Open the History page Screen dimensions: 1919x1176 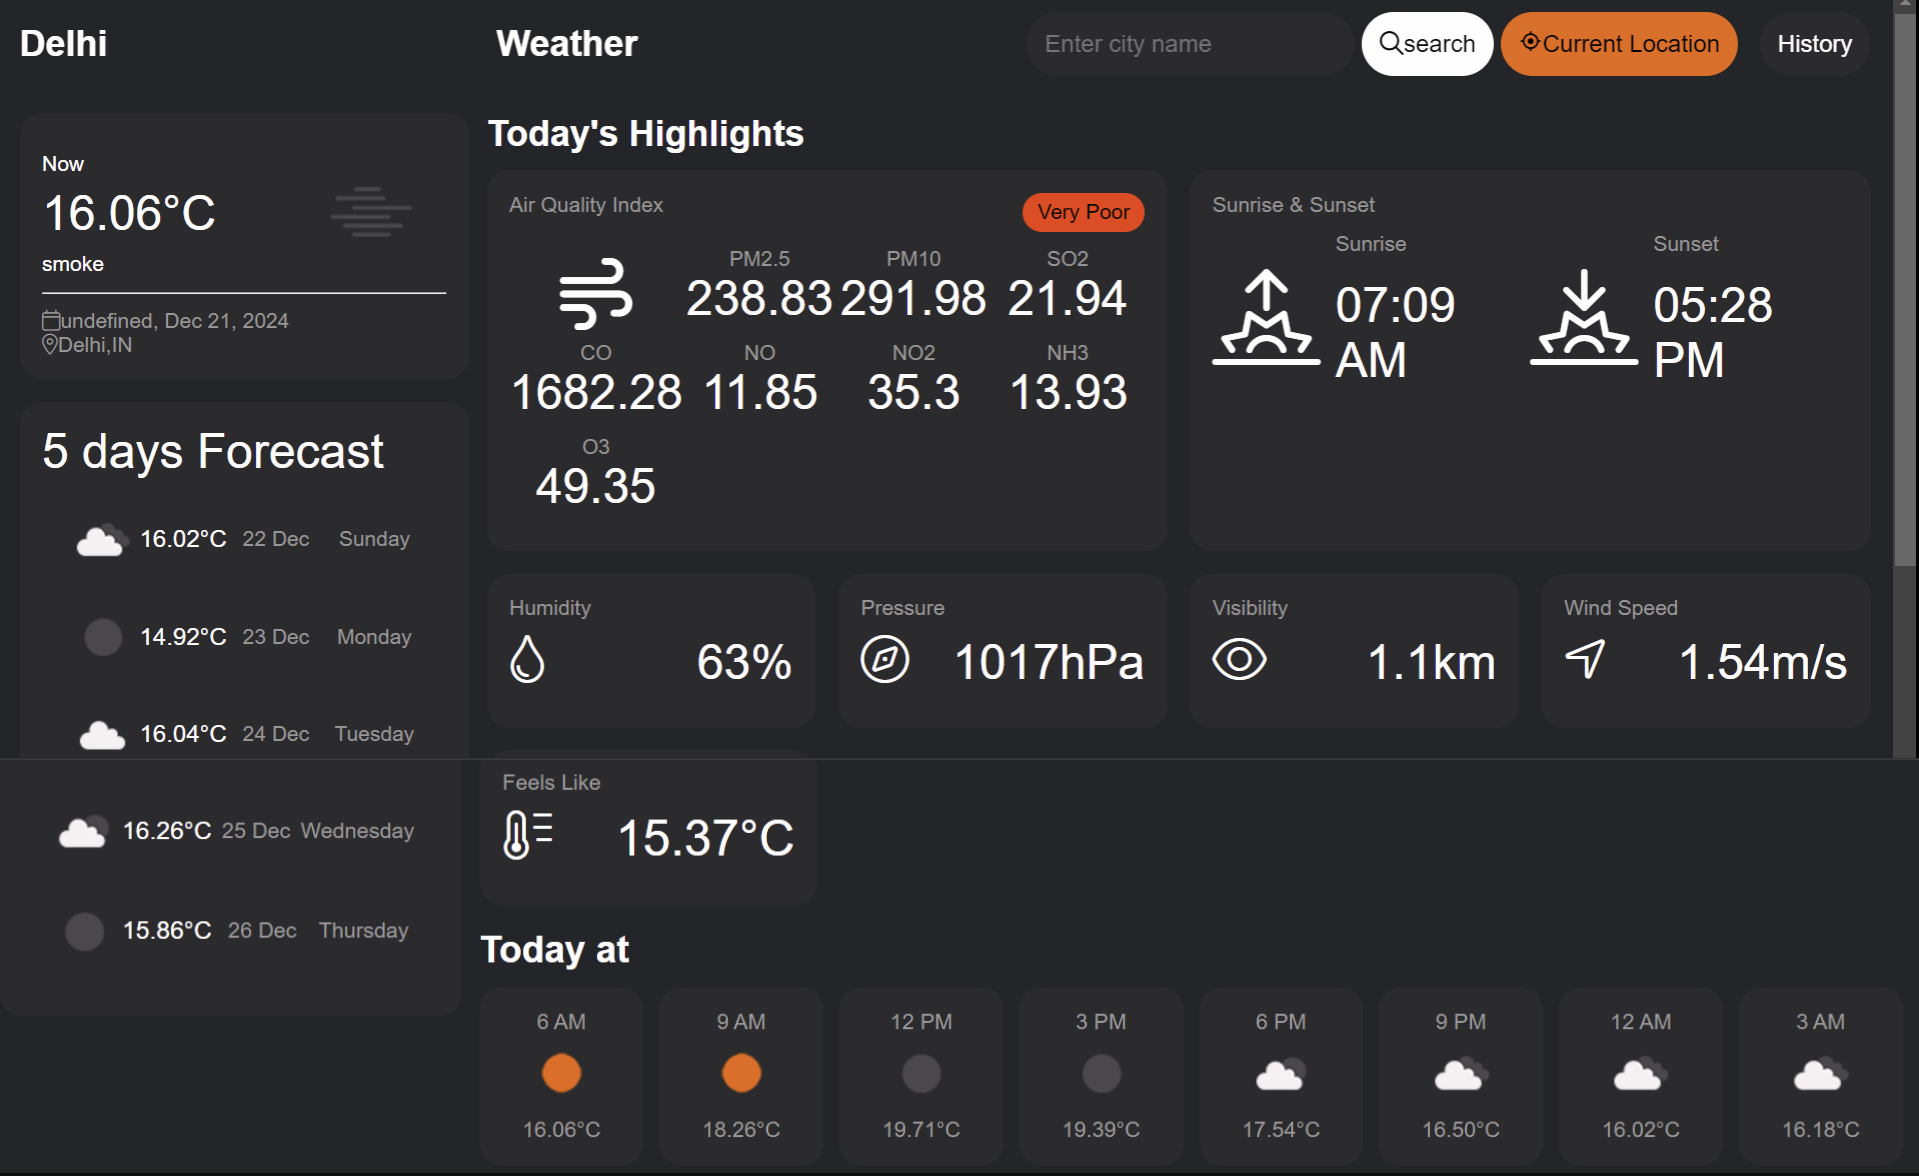tap(1814, 44)
